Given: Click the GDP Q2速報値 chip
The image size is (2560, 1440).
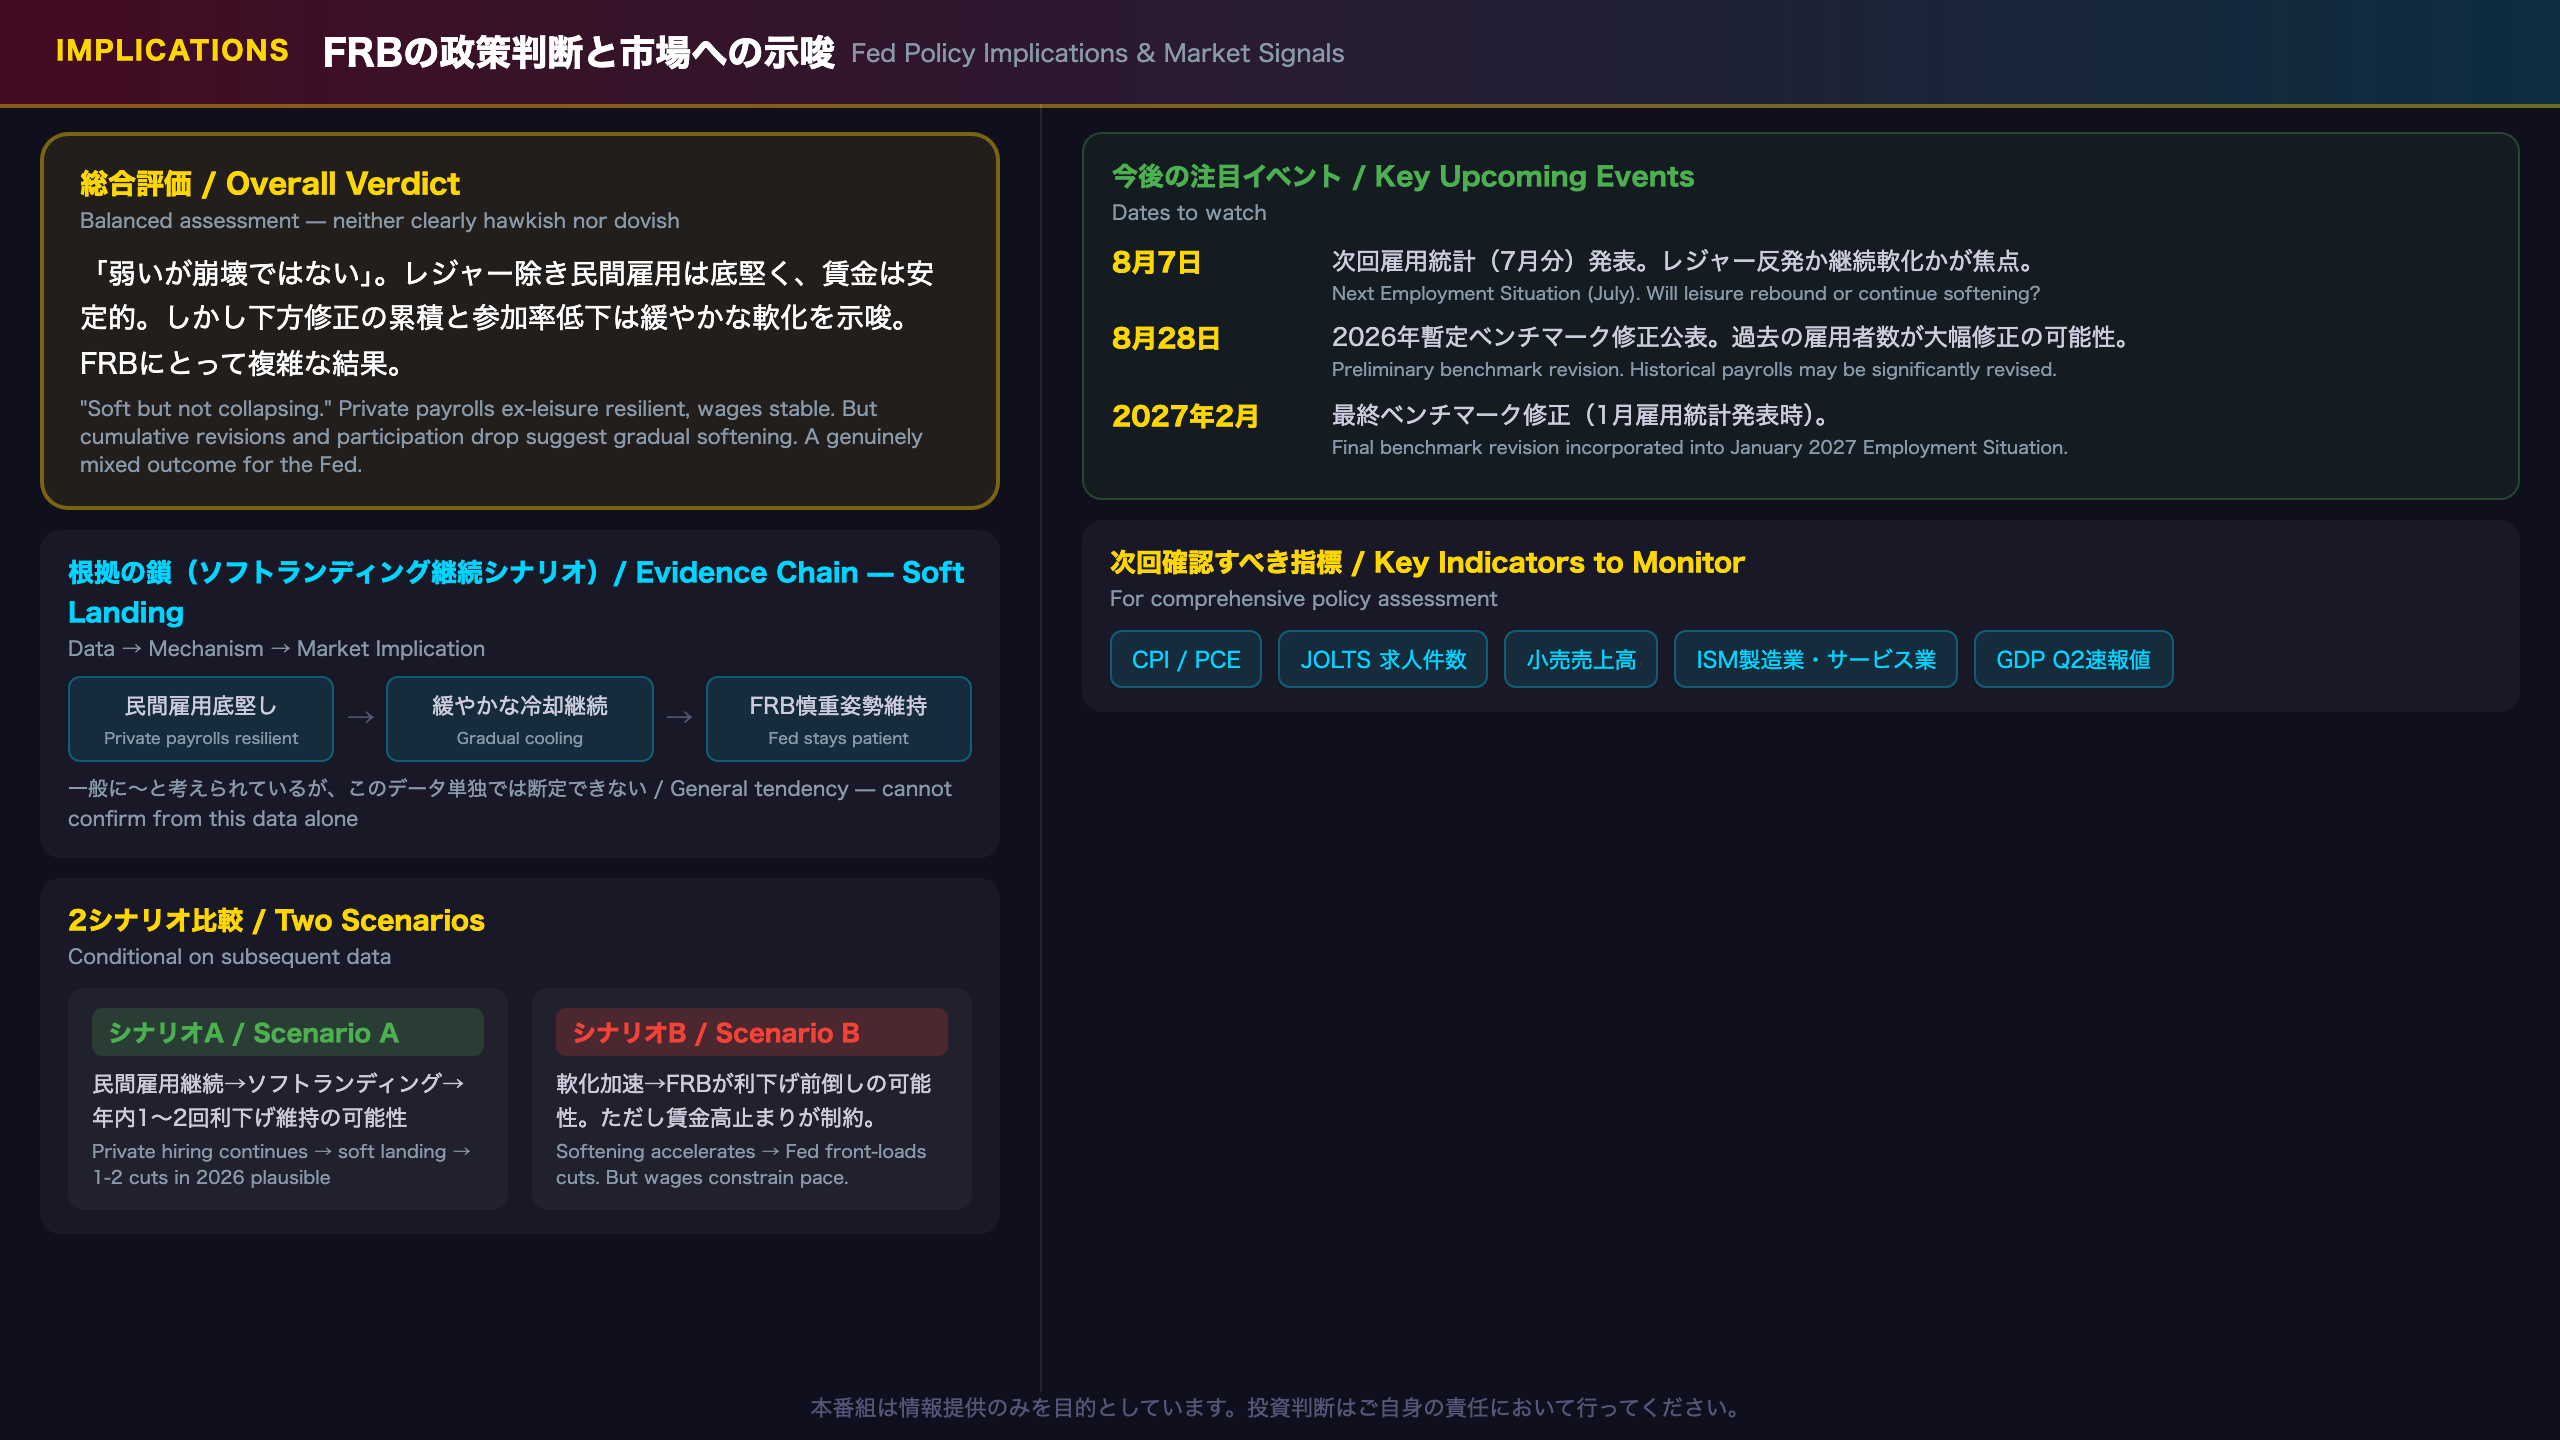Looking at the screenshot, I should tap(2074, 660).
